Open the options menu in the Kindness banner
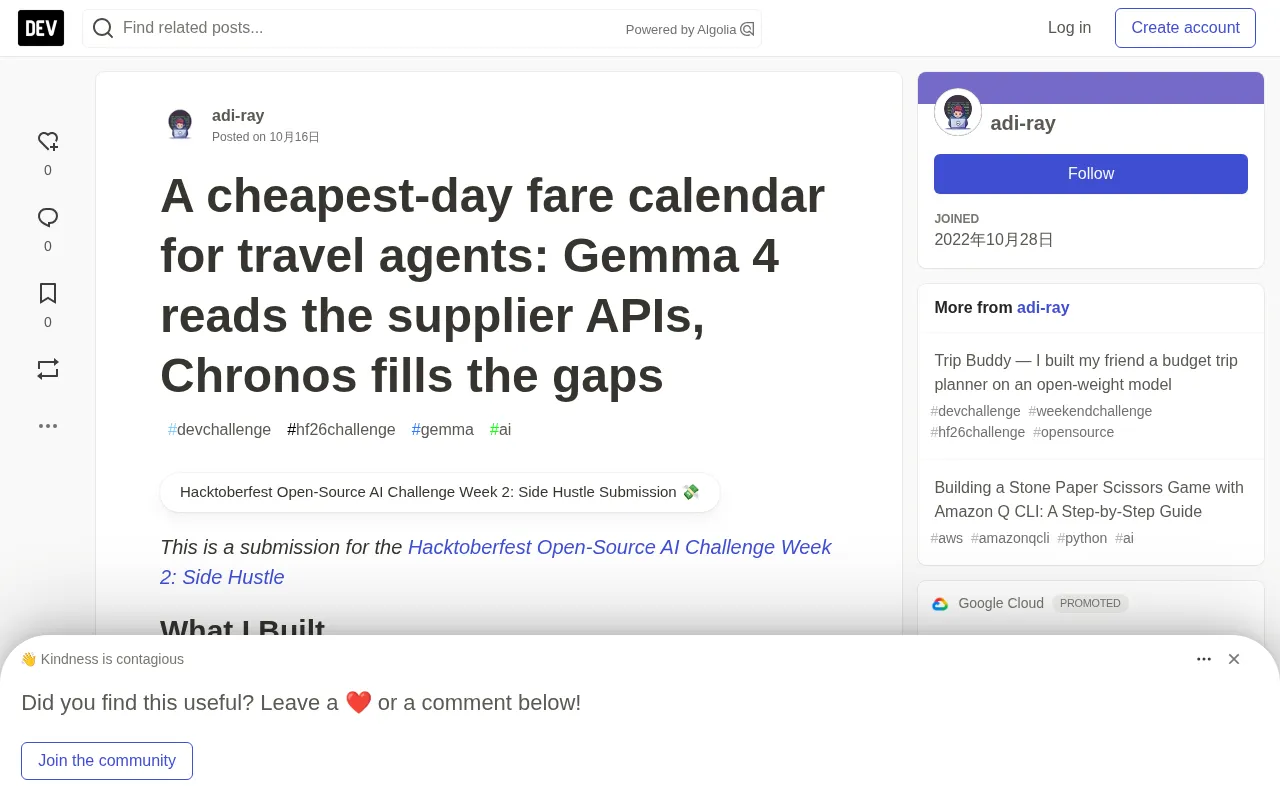1280x800 pixels. [x=1204, y=659]
